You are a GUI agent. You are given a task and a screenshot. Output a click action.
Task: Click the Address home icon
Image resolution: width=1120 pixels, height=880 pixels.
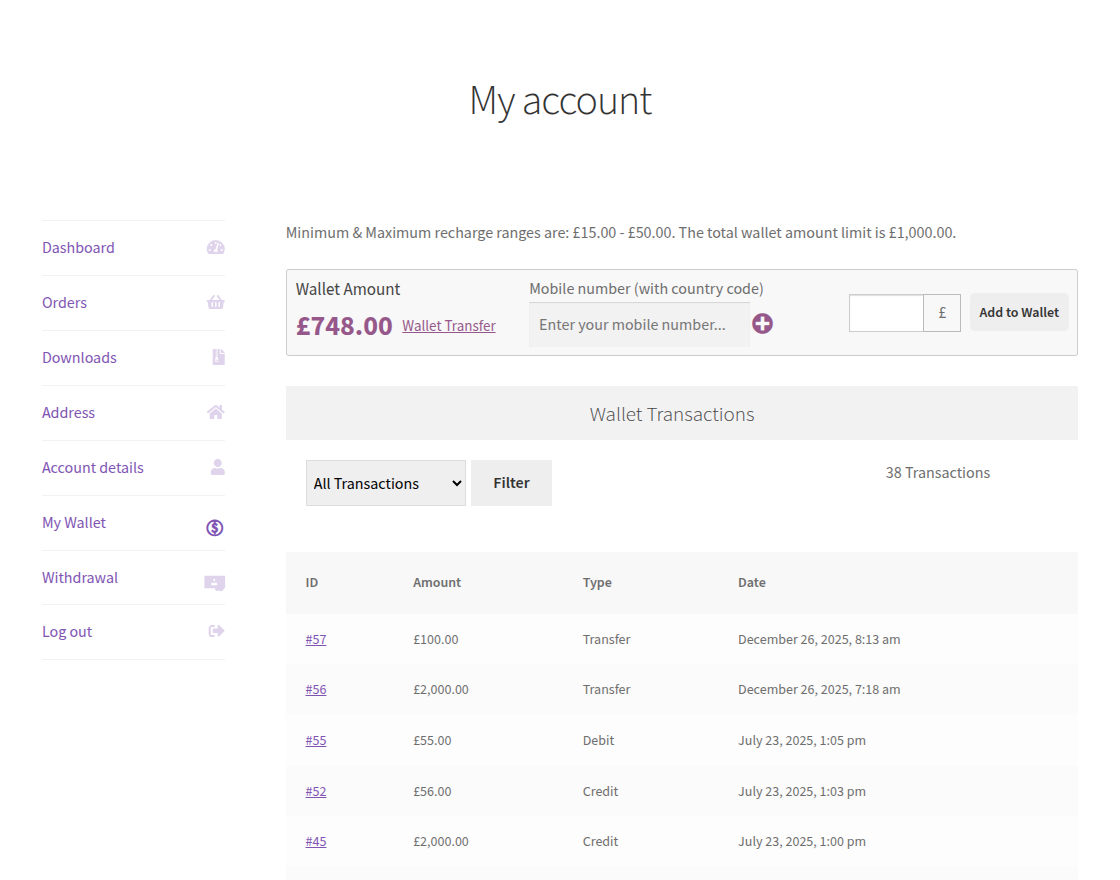[216, 412]
